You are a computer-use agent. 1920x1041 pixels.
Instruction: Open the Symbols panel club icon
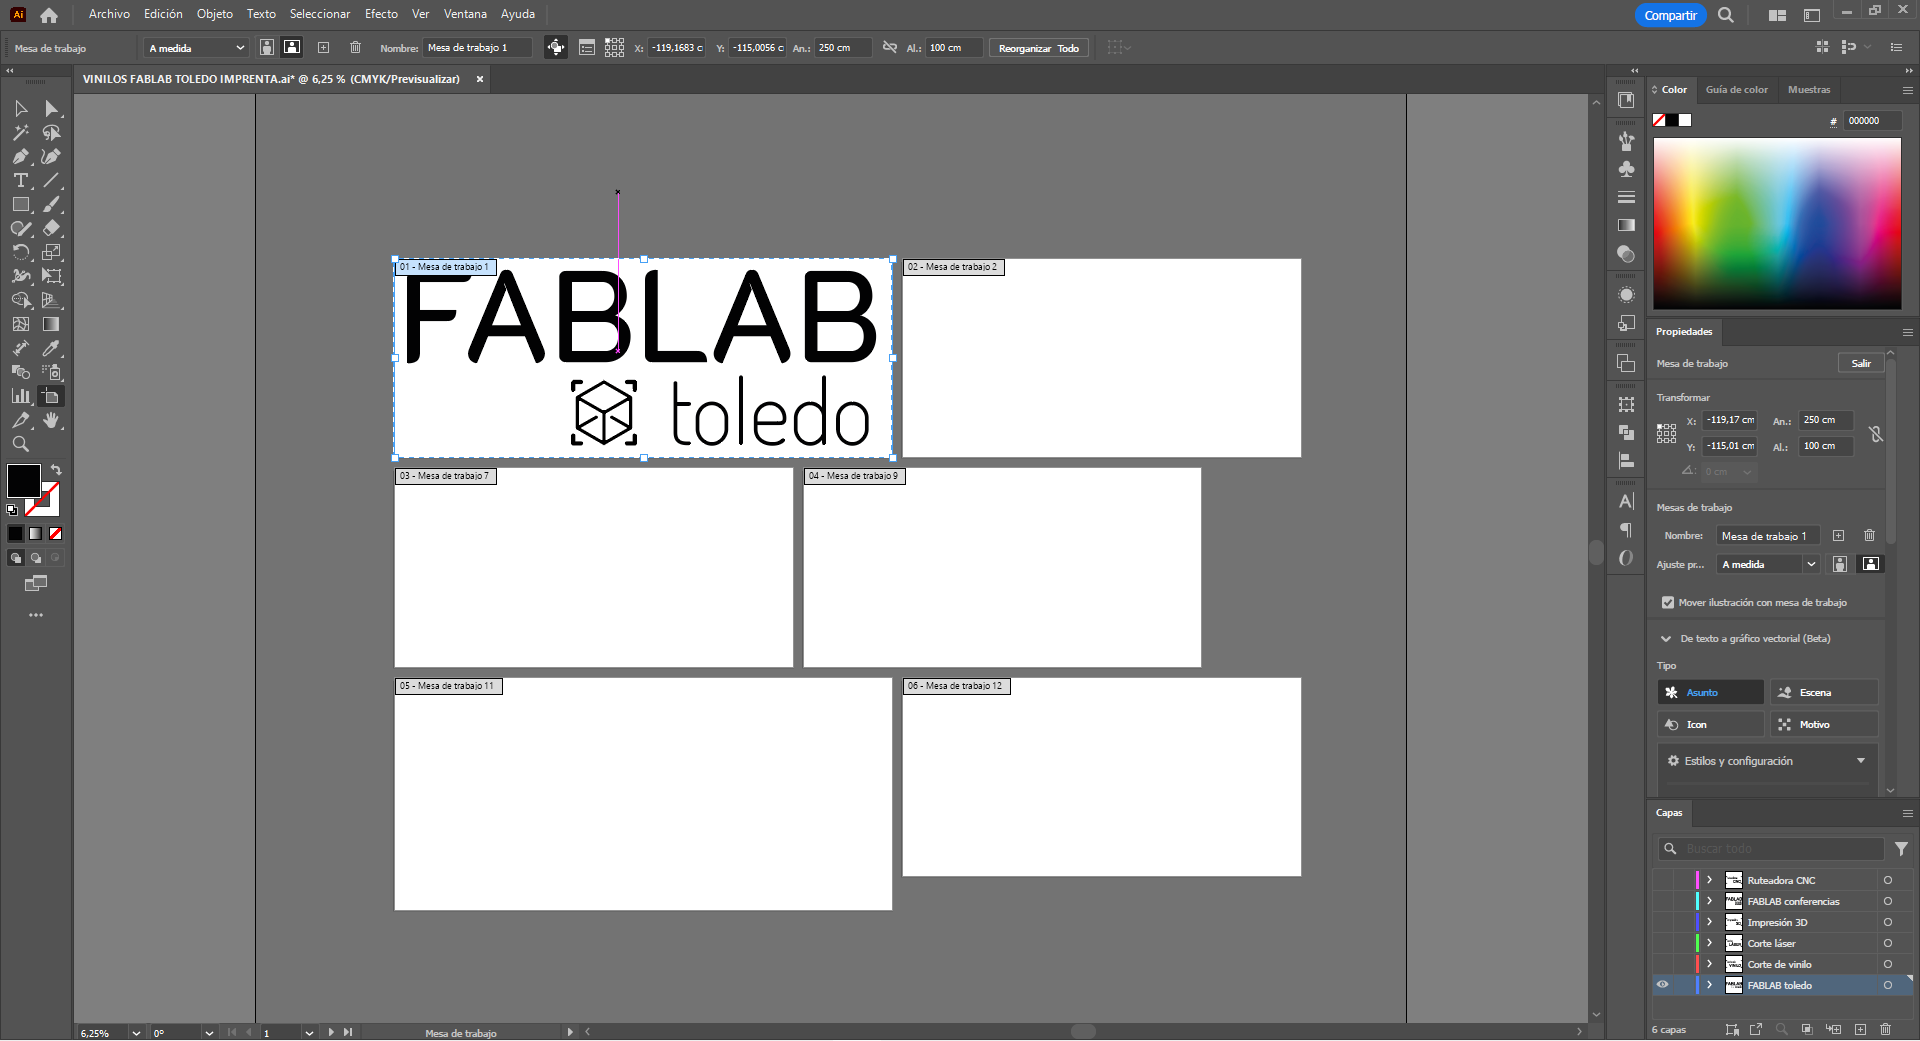point(1627,169)
